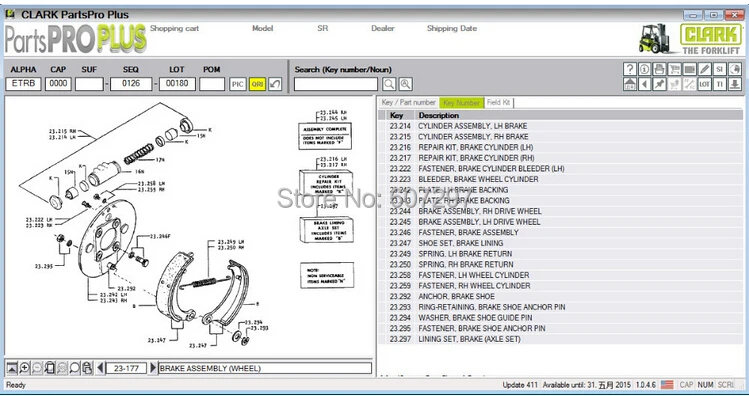Toggle the yellow ORI button
749x396 pixels.
pyautogui.click(x=257, y=84)
